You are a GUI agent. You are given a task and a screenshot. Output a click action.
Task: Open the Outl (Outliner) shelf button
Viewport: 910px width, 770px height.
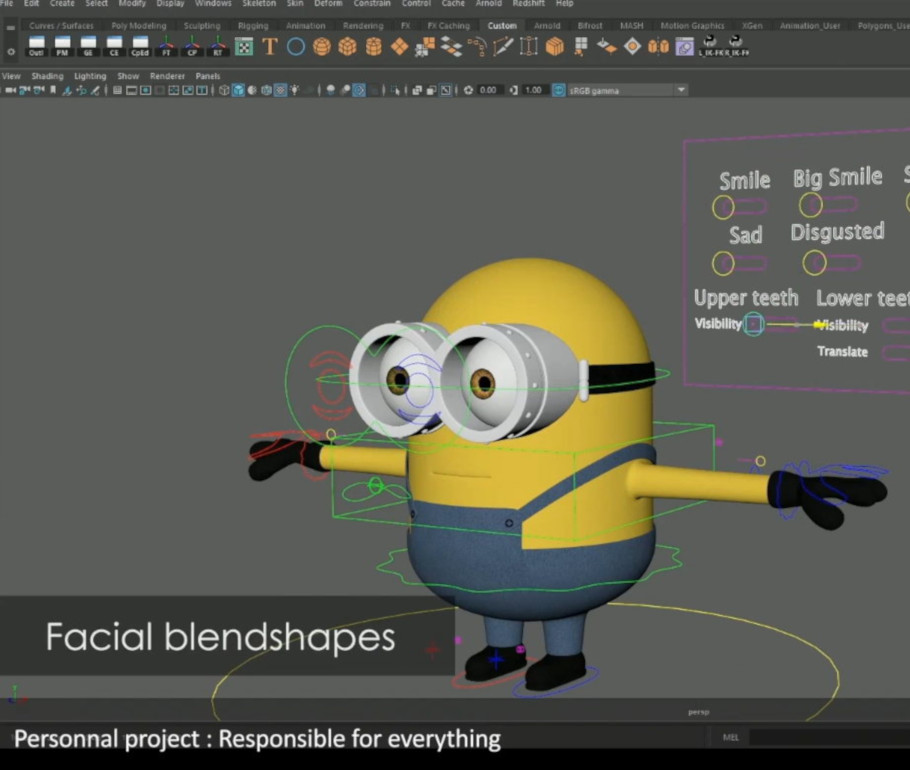[x=37, y=46]
